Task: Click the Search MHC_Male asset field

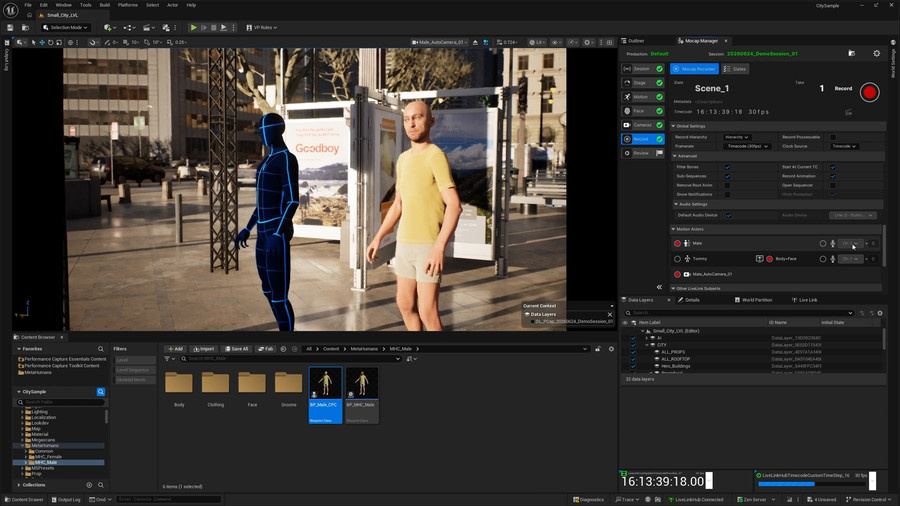Action: coord(290,359)
